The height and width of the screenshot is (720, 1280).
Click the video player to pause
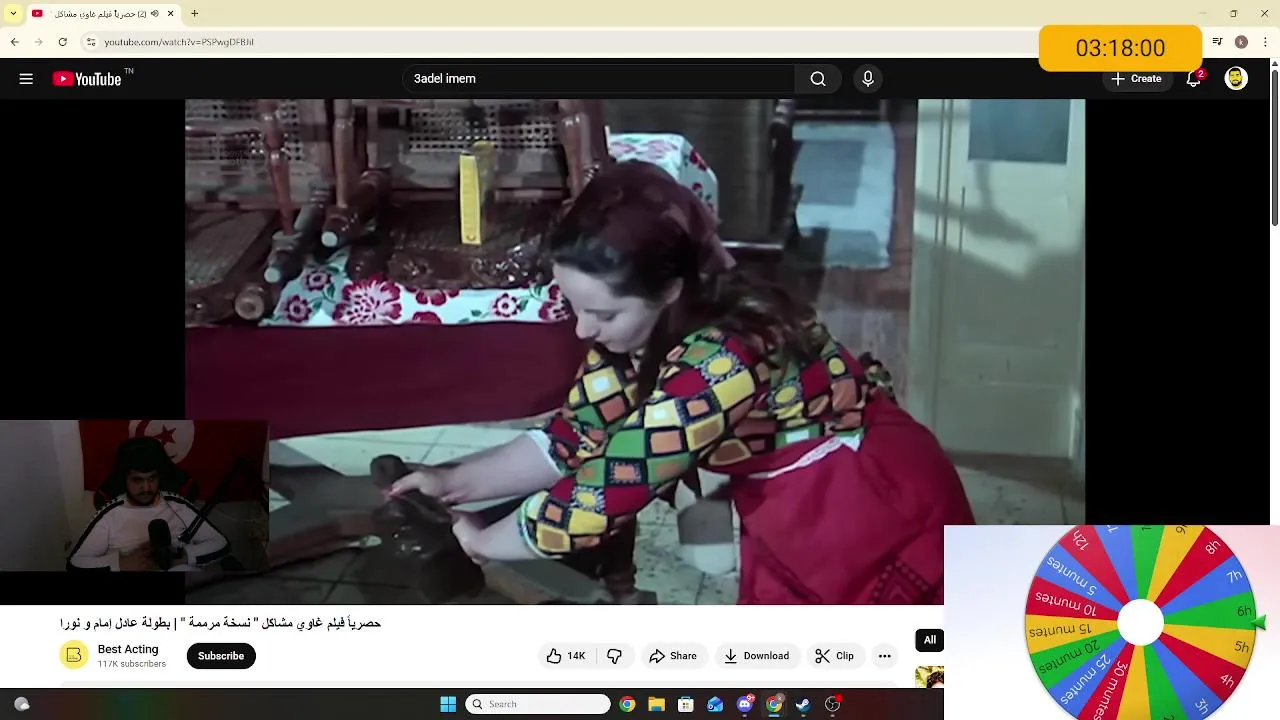[x=635, y=350]
